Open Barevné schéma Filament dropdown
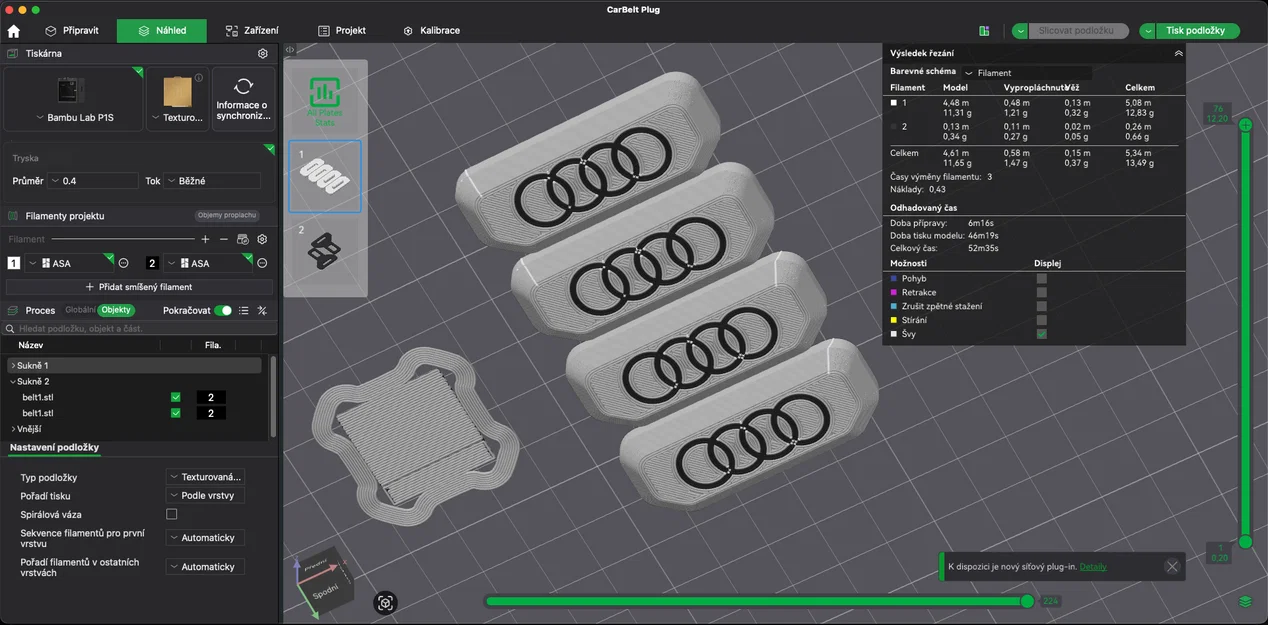 coord(1027,73)
